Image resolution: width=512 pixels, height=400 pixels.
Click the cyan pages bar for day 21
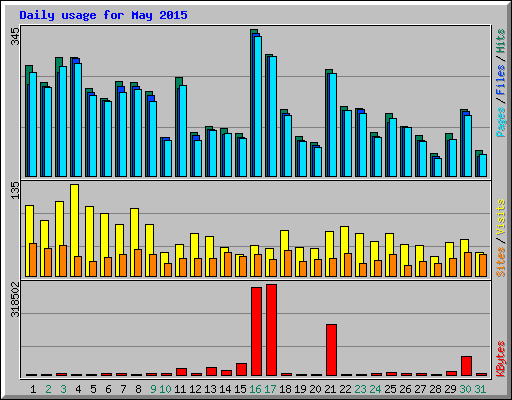[x=333, y=125]
